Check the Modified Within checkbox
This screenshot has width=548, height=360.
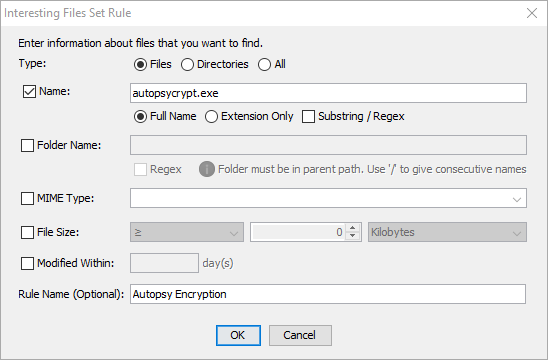point(27,263)
